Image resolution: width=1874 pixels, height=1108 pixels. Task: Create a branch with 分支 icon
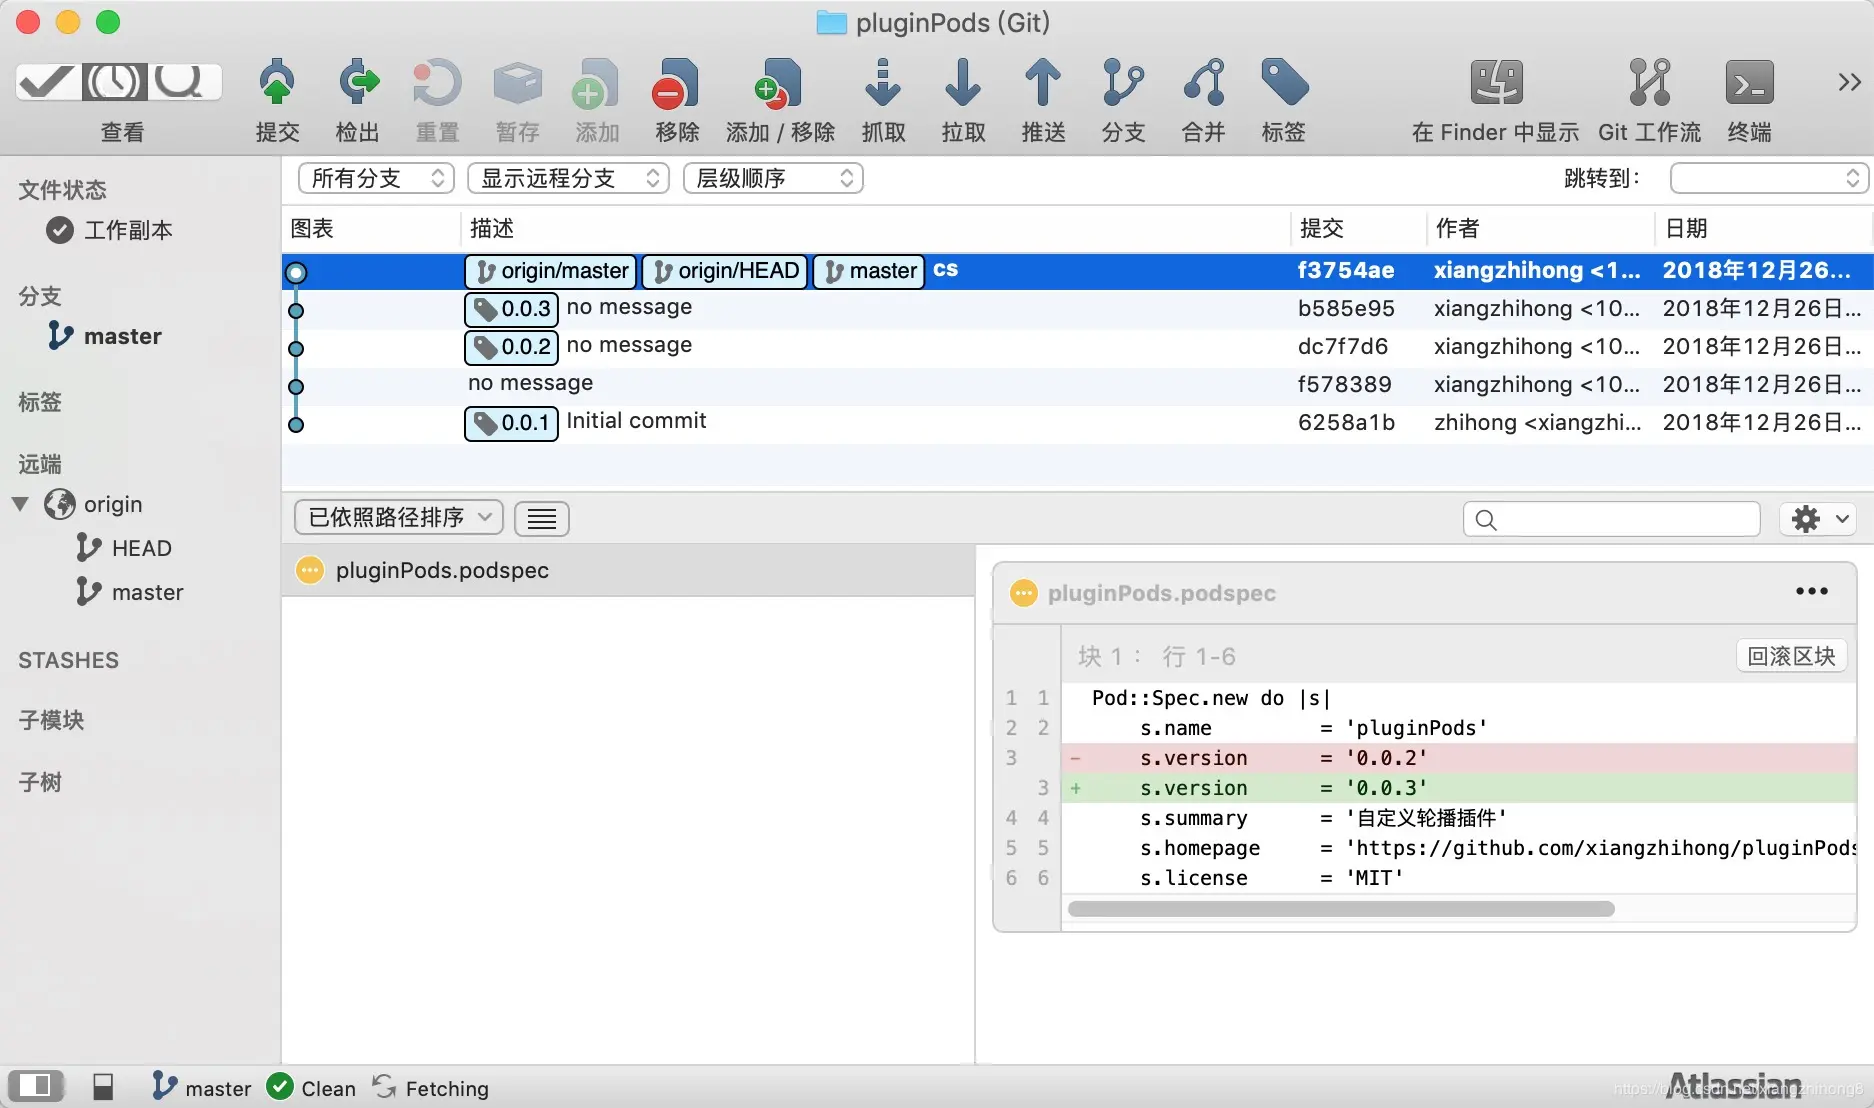coord(1123,83)
